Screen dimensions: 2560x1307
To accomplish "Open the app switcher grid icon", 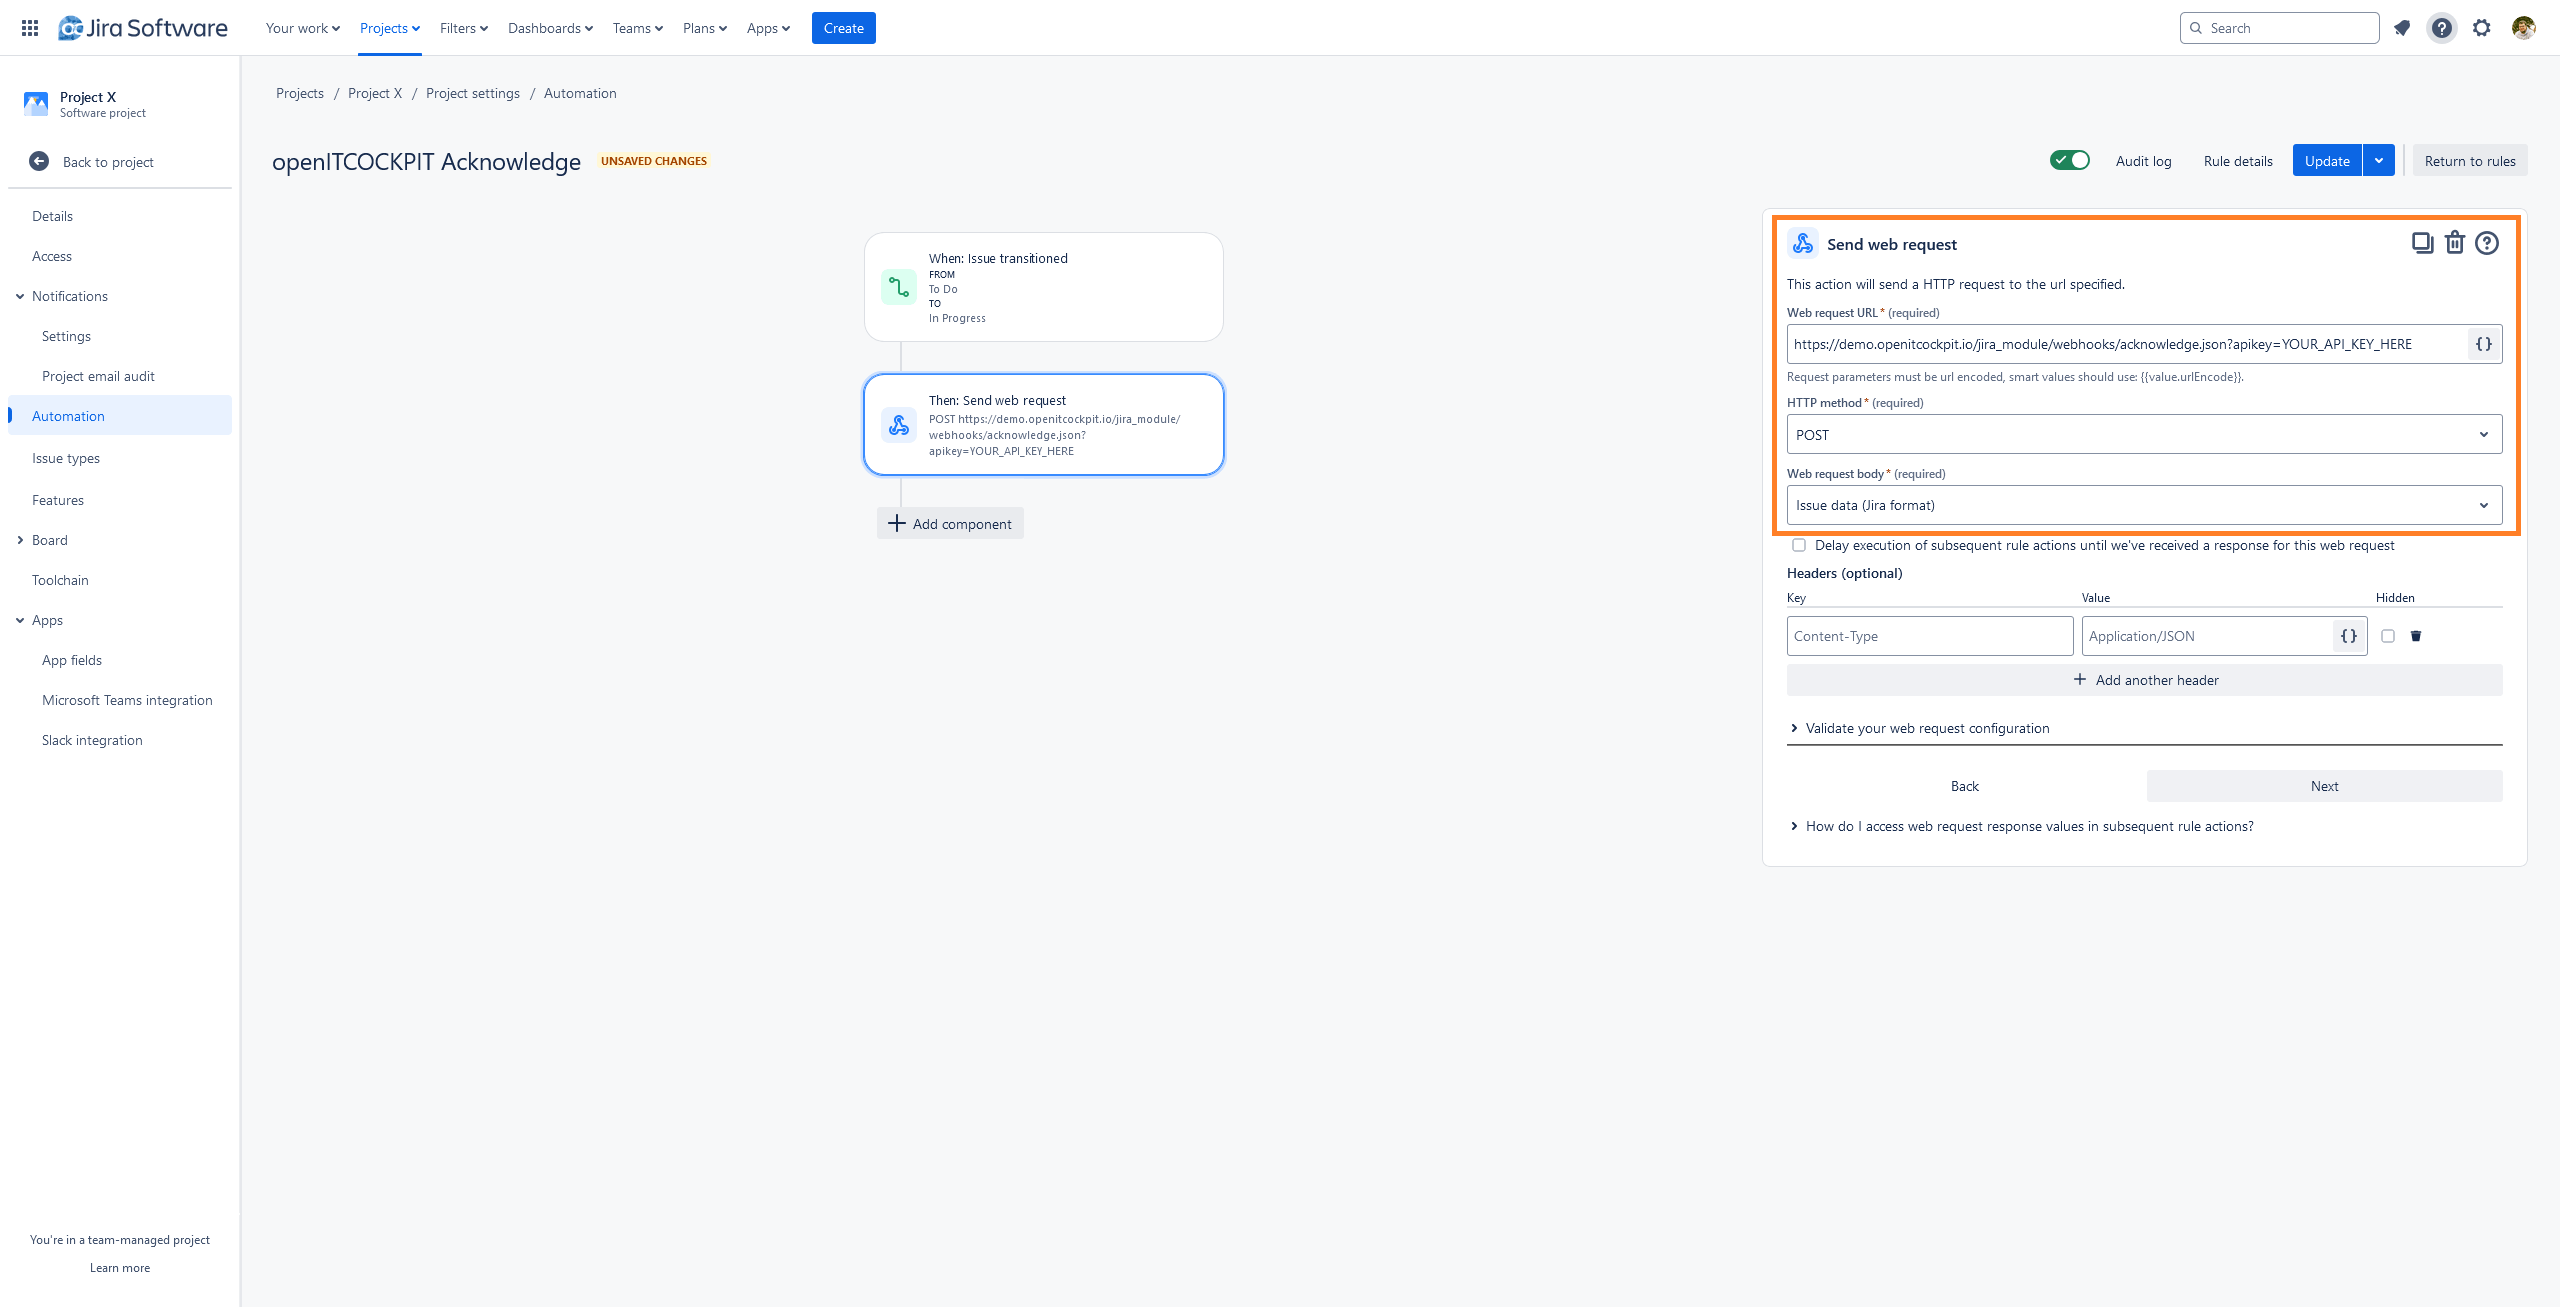I will click(30, 28).
